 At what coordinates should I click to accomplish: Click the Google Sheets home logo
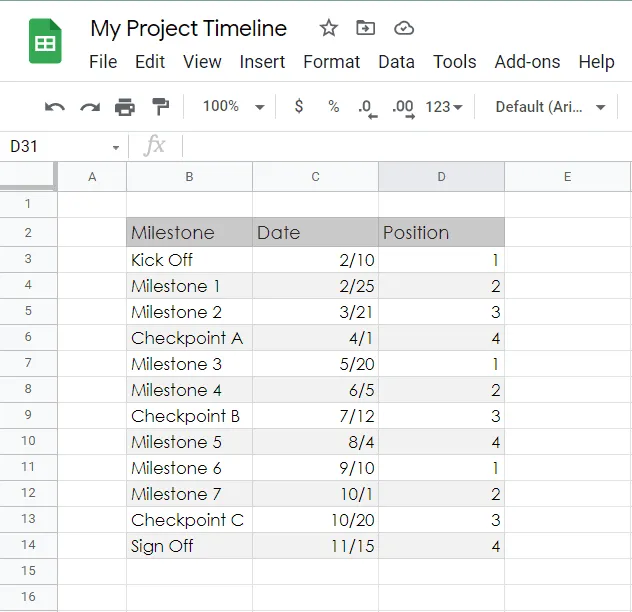click(45, 44)
